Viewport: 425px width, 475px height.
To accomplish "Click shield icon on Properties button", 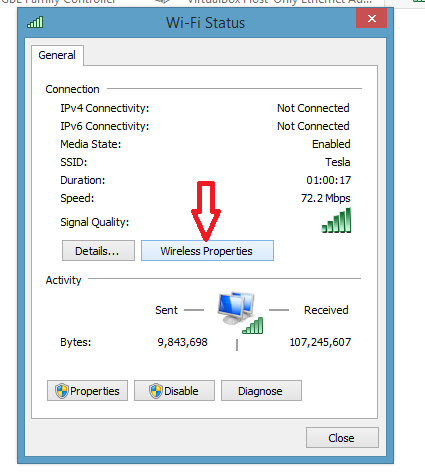I will click(62, 391).
